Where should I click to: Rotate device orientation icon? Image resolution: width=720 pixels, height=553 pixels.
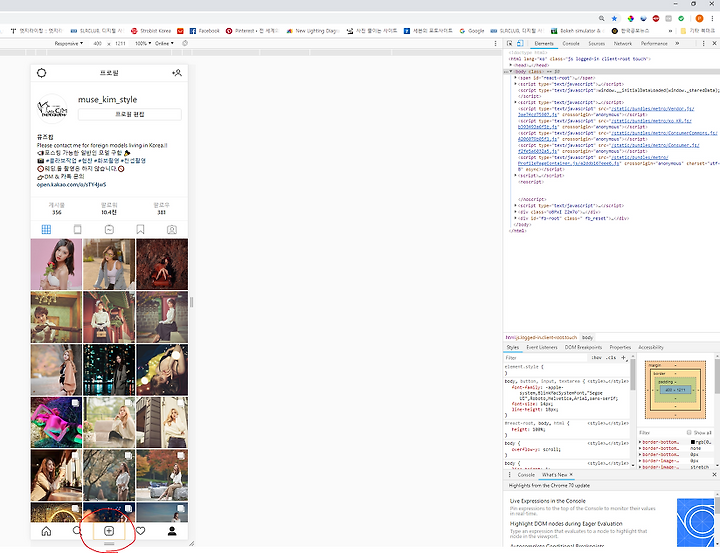point(185,43)
